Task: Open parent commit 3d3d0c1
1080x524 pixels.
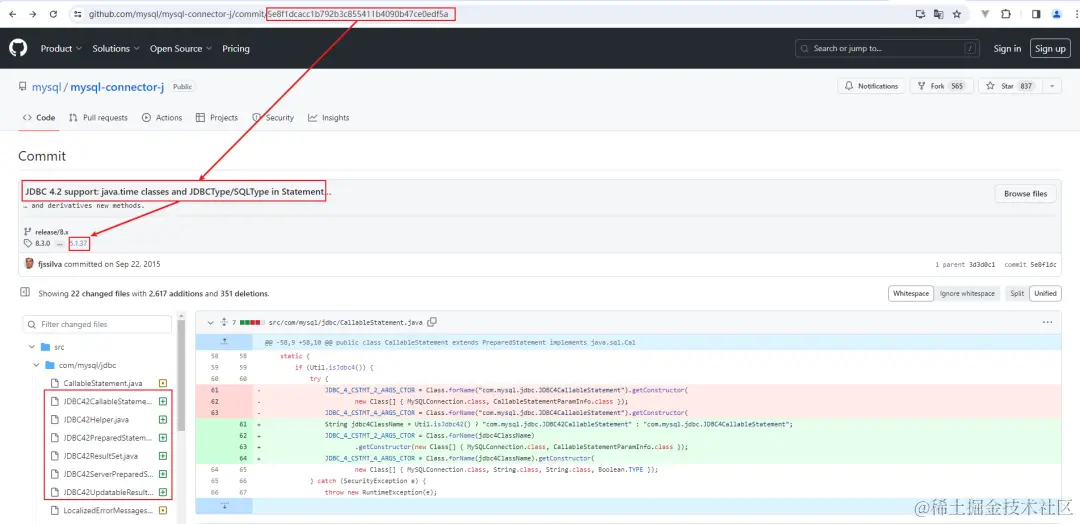Action: pyautogui.click(x=982, y=264)
